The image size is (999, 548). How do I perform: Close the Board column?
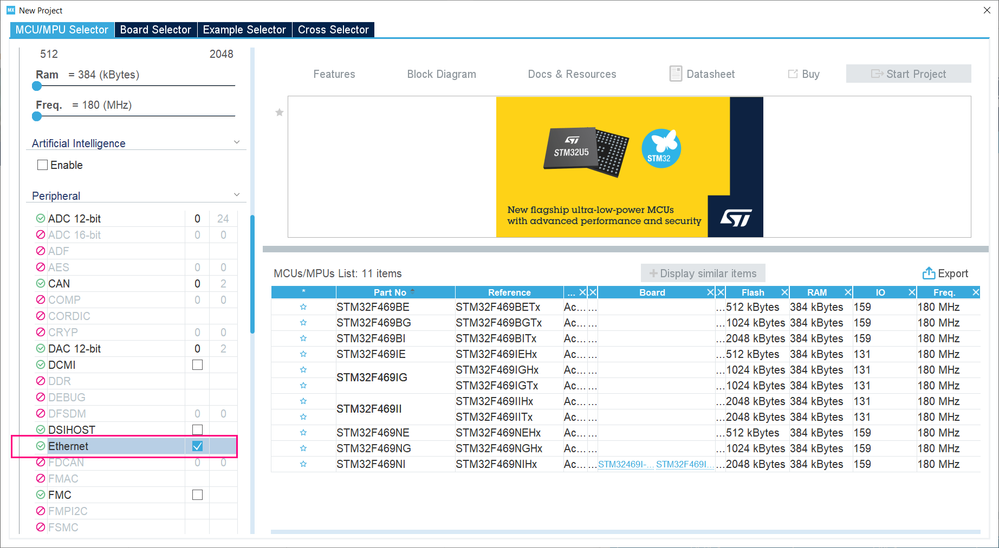click(710, 292)
